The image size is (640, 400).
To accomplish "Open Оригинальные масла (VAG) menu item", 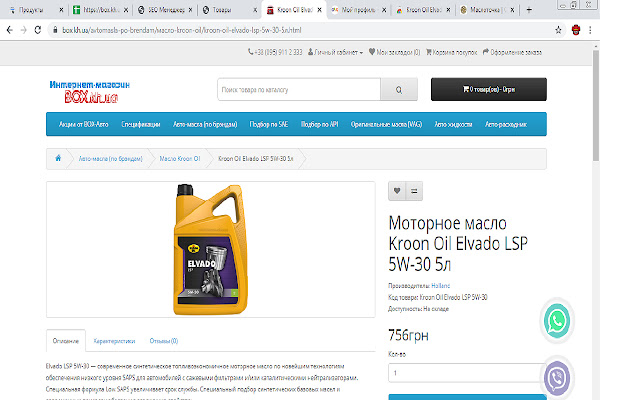I will [386, 124].
